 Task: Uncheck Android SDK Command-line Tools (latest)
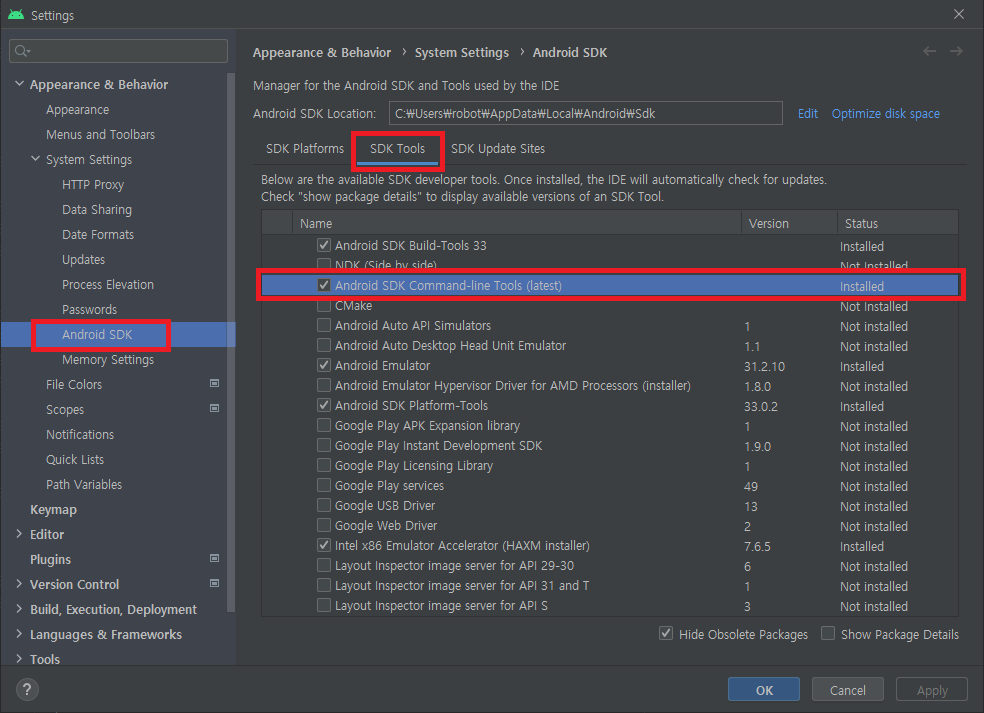coord(324,285)
